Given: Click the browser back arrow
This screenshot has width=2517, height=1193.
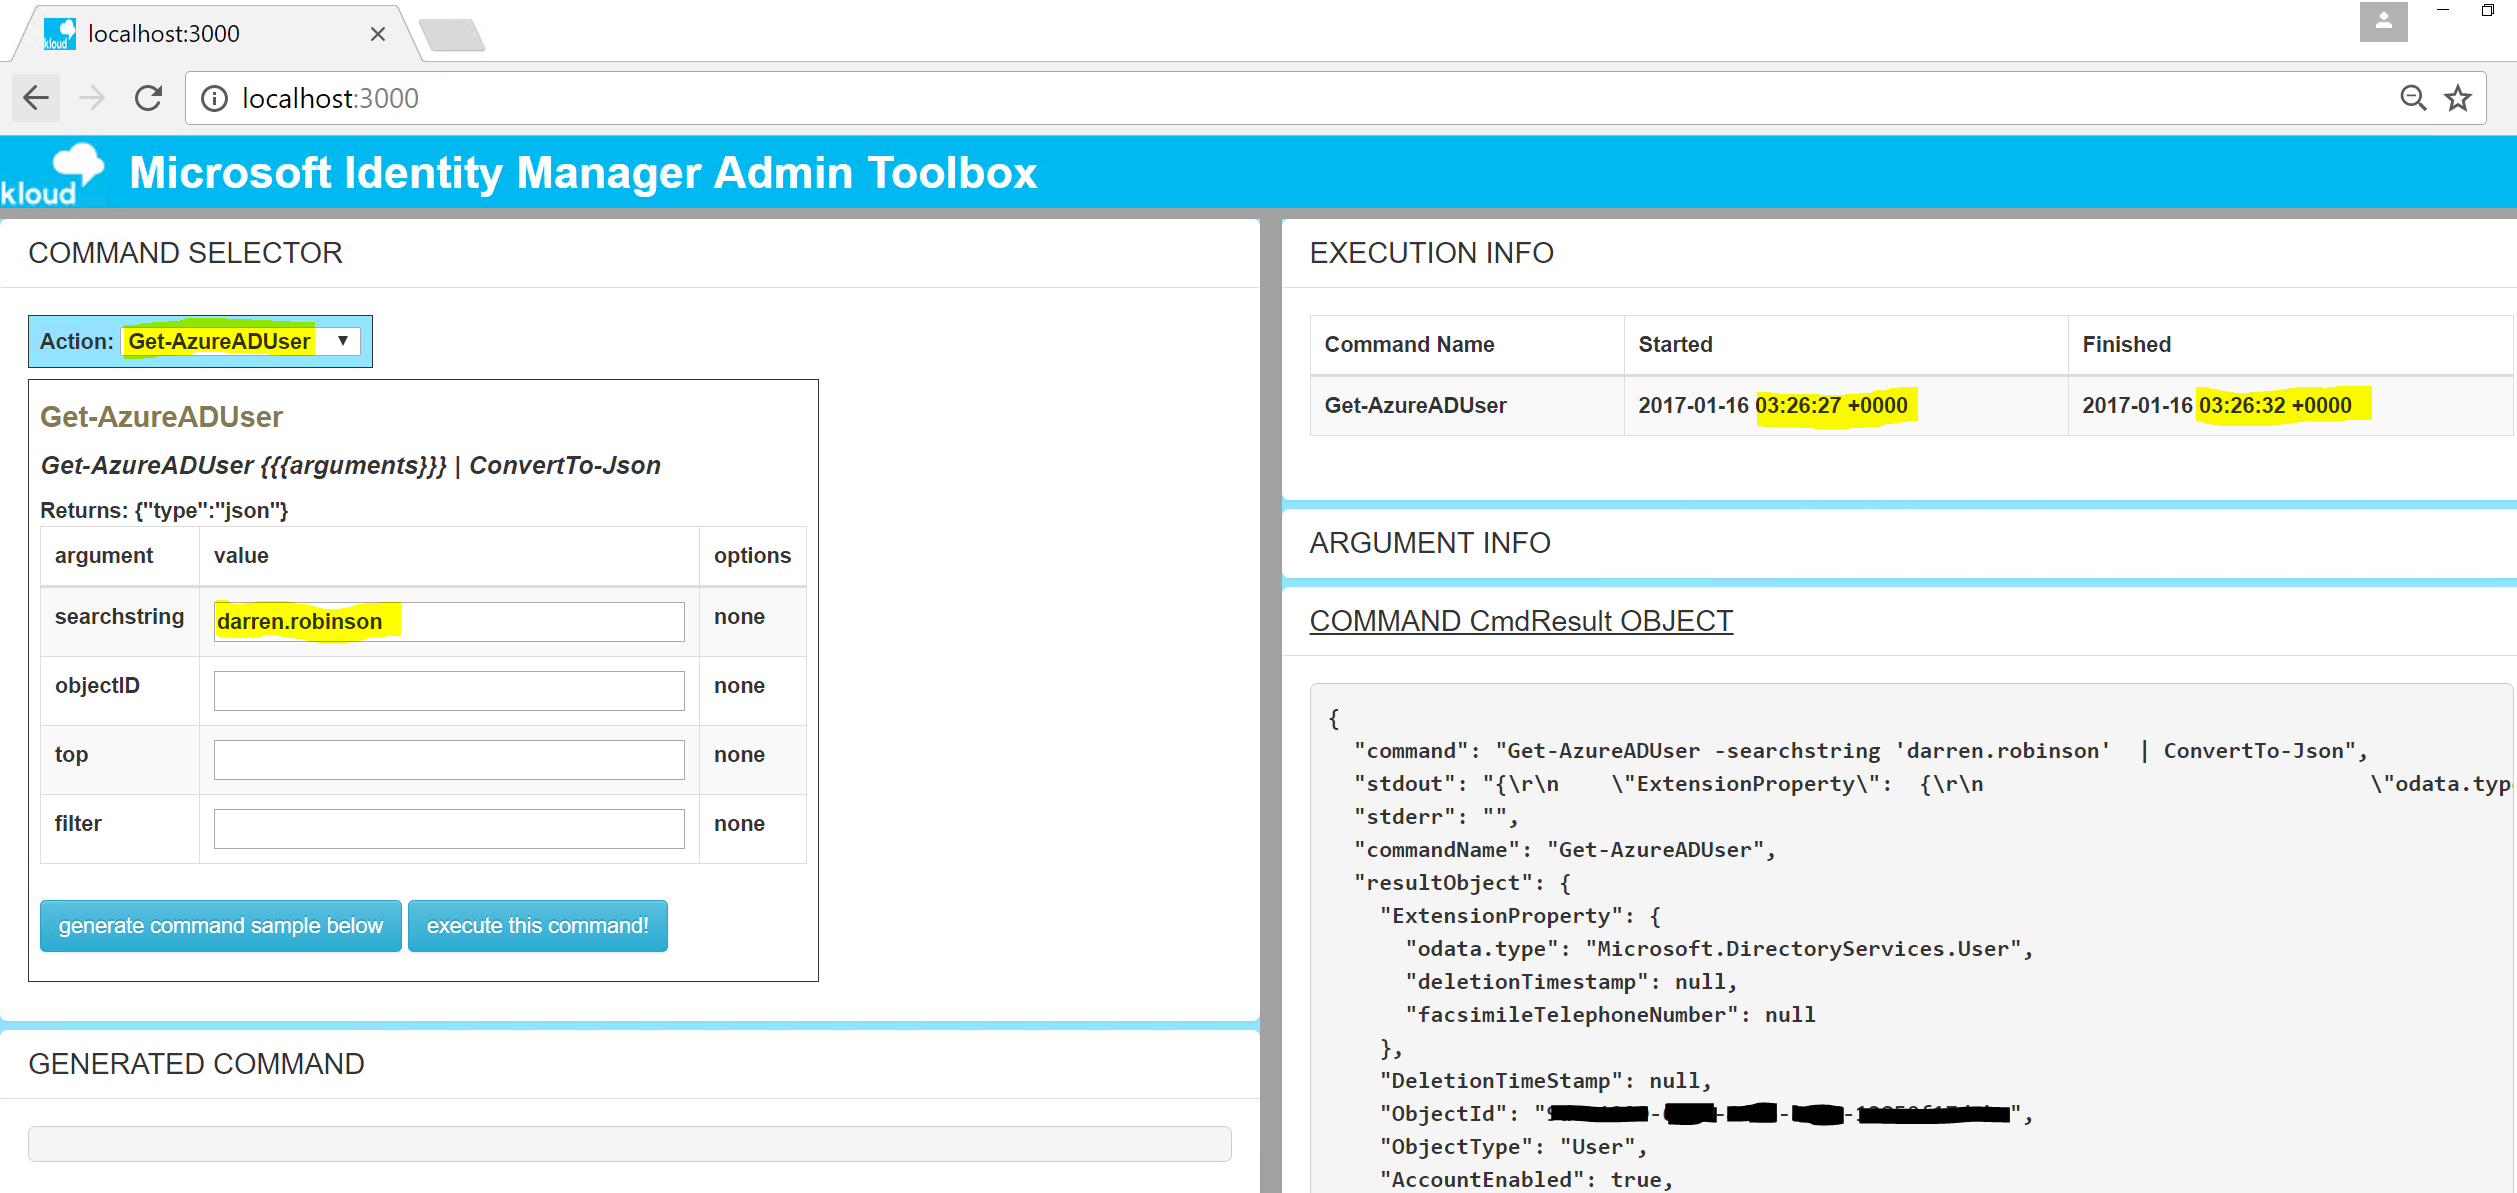Looking at the screenshot, I should (x=37, y=98).
